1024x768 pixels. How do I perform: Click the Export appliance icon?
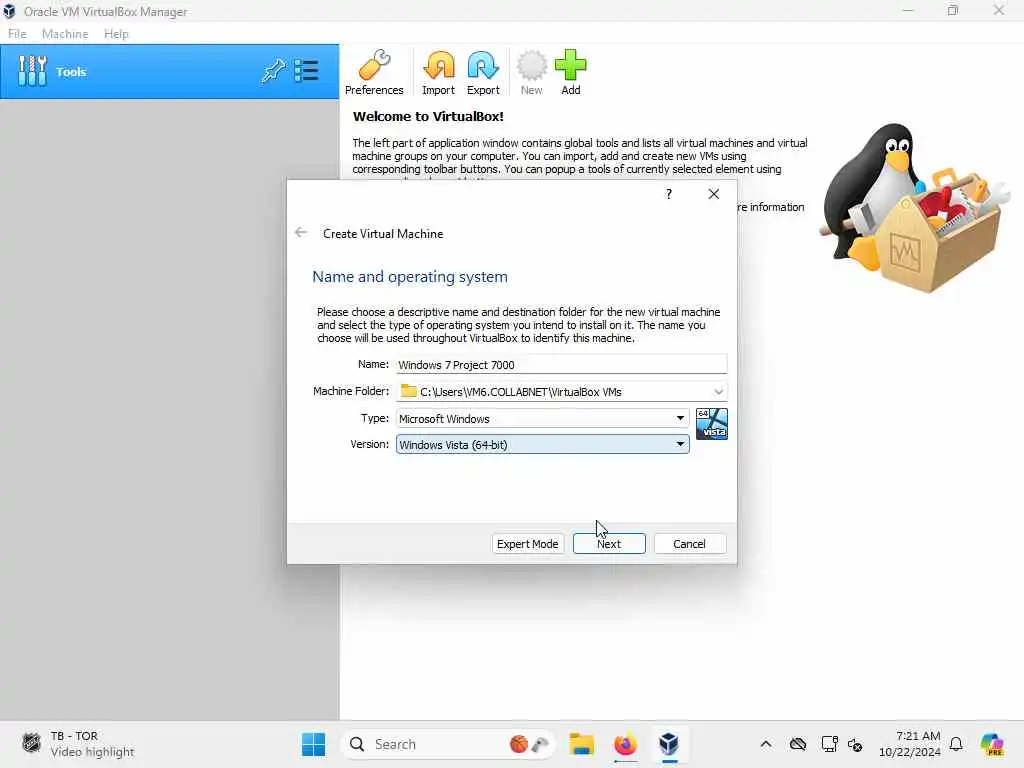483,72
